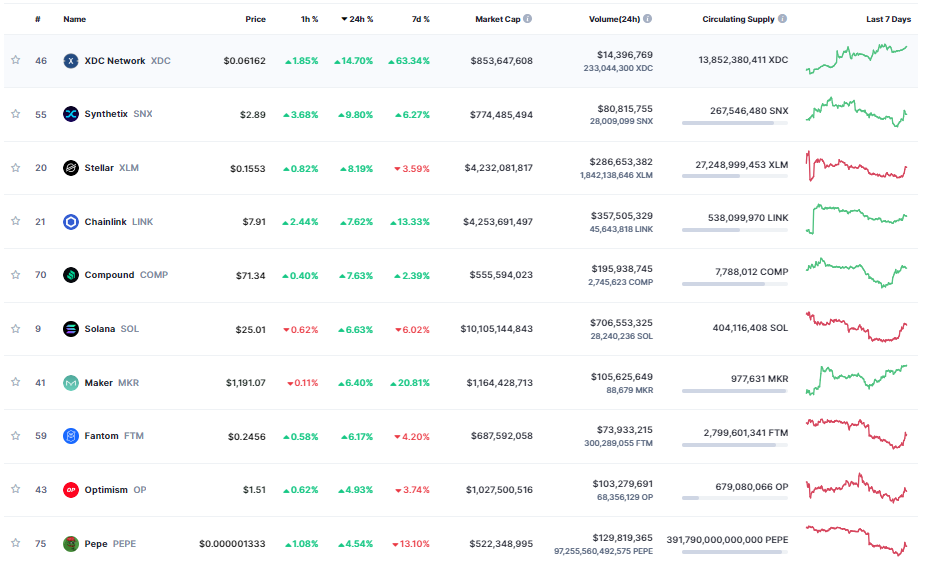The height and width of the screenshot is (565, 933).
Task: Click Solana volume $706,553,325
Action: click(x=621, y=323)
